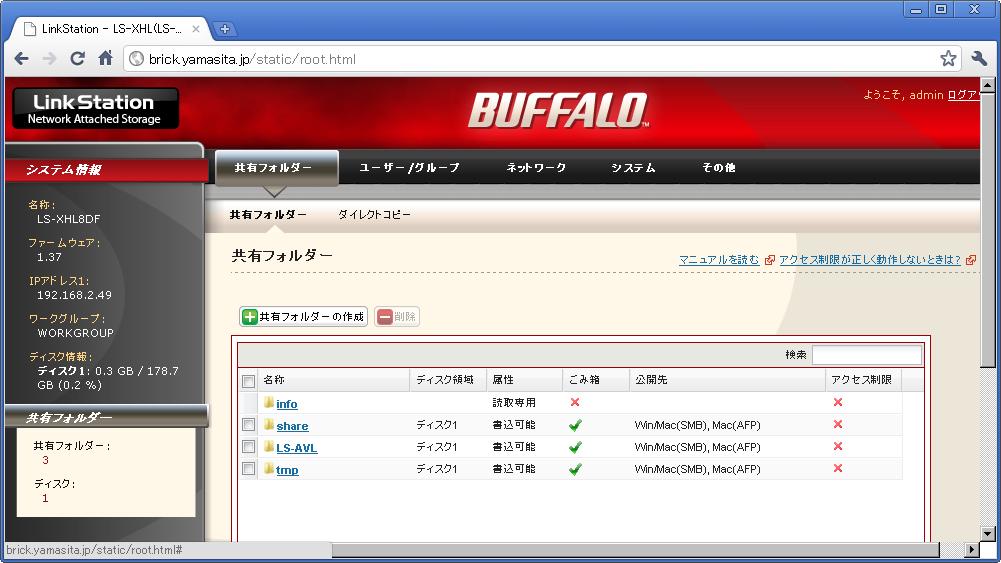Open アクセス制限が正しく動作しないときは help link
The image size is (1001, 563).
click(x=870, y=260)
